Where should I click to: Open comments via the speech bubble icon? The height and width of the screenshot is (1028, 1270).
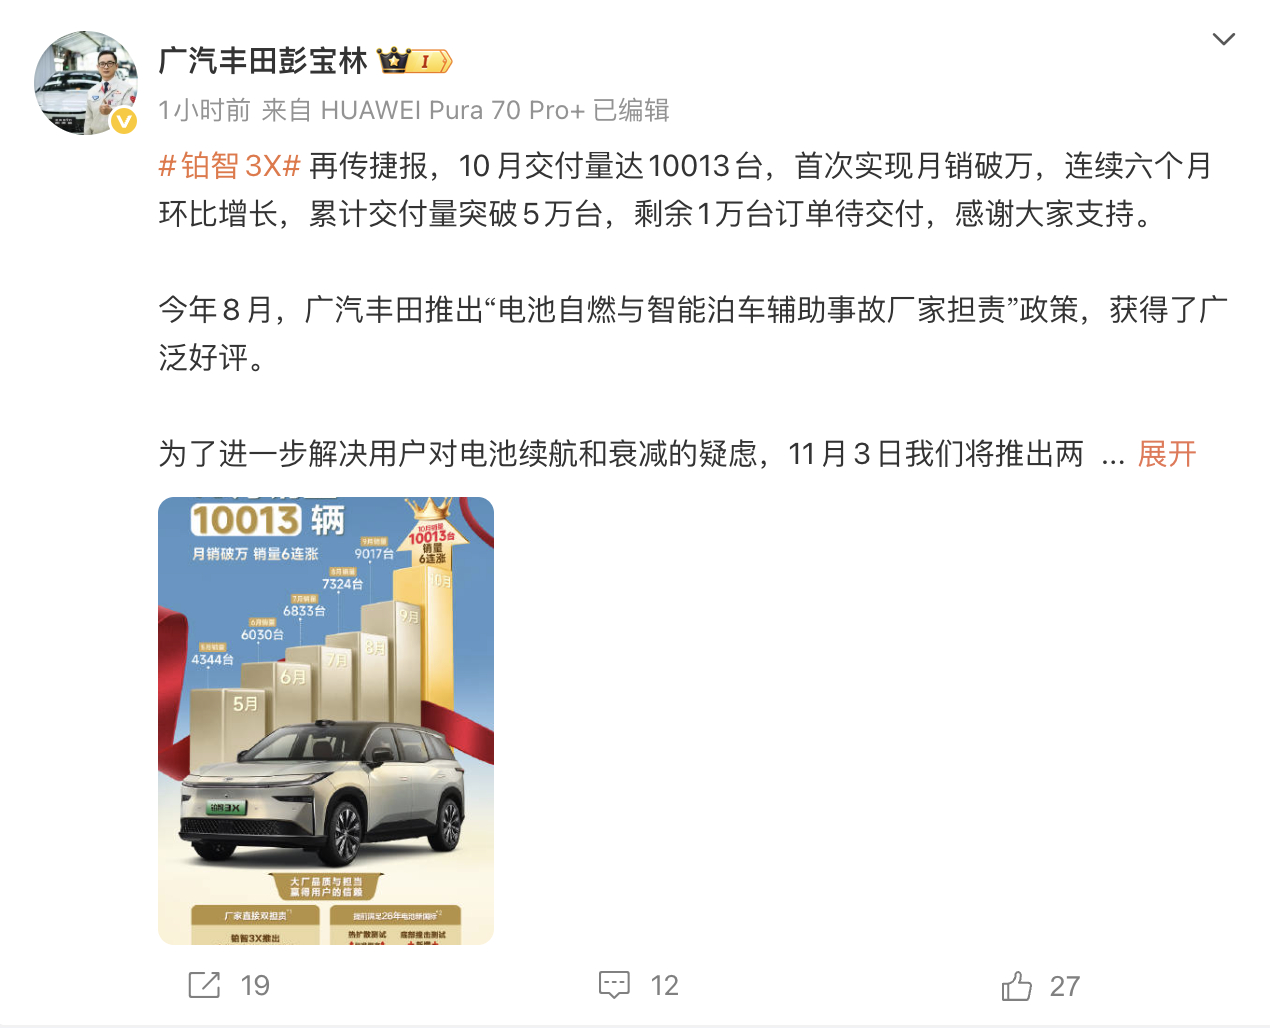point(614,985)
